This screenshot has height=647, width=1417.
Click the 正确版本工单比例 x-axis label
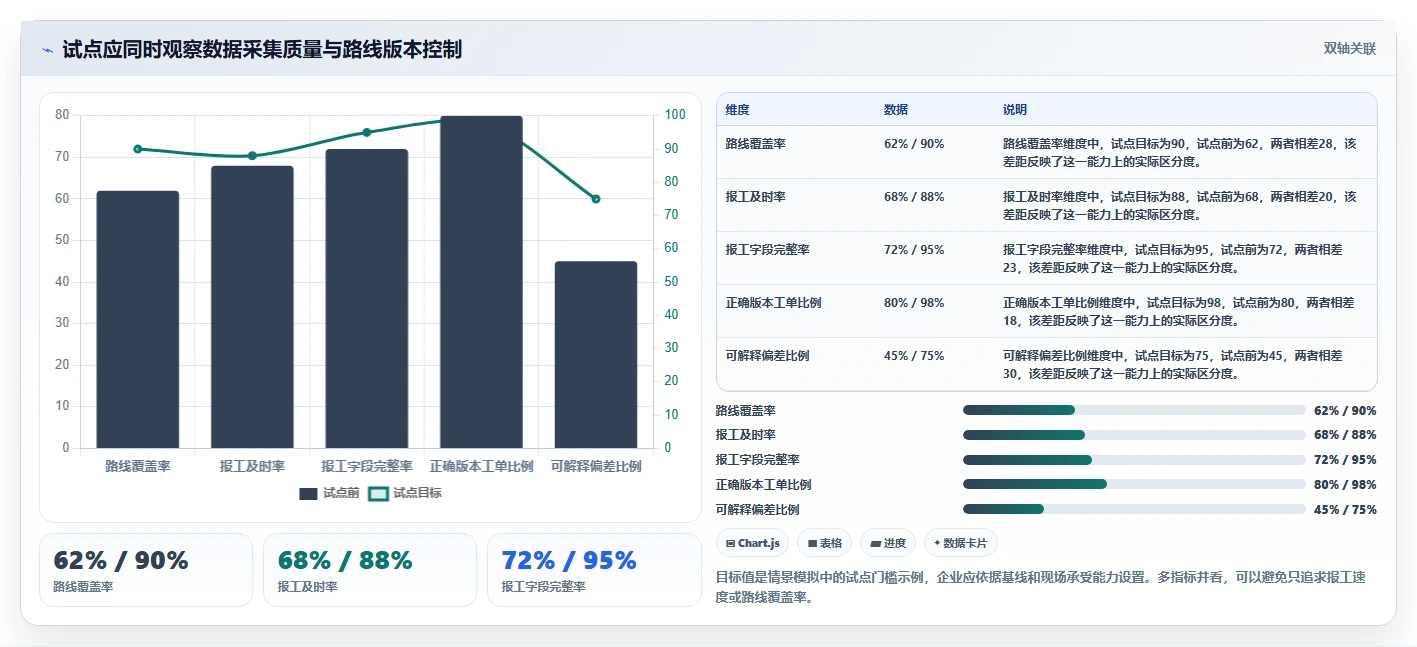point(481,467)
